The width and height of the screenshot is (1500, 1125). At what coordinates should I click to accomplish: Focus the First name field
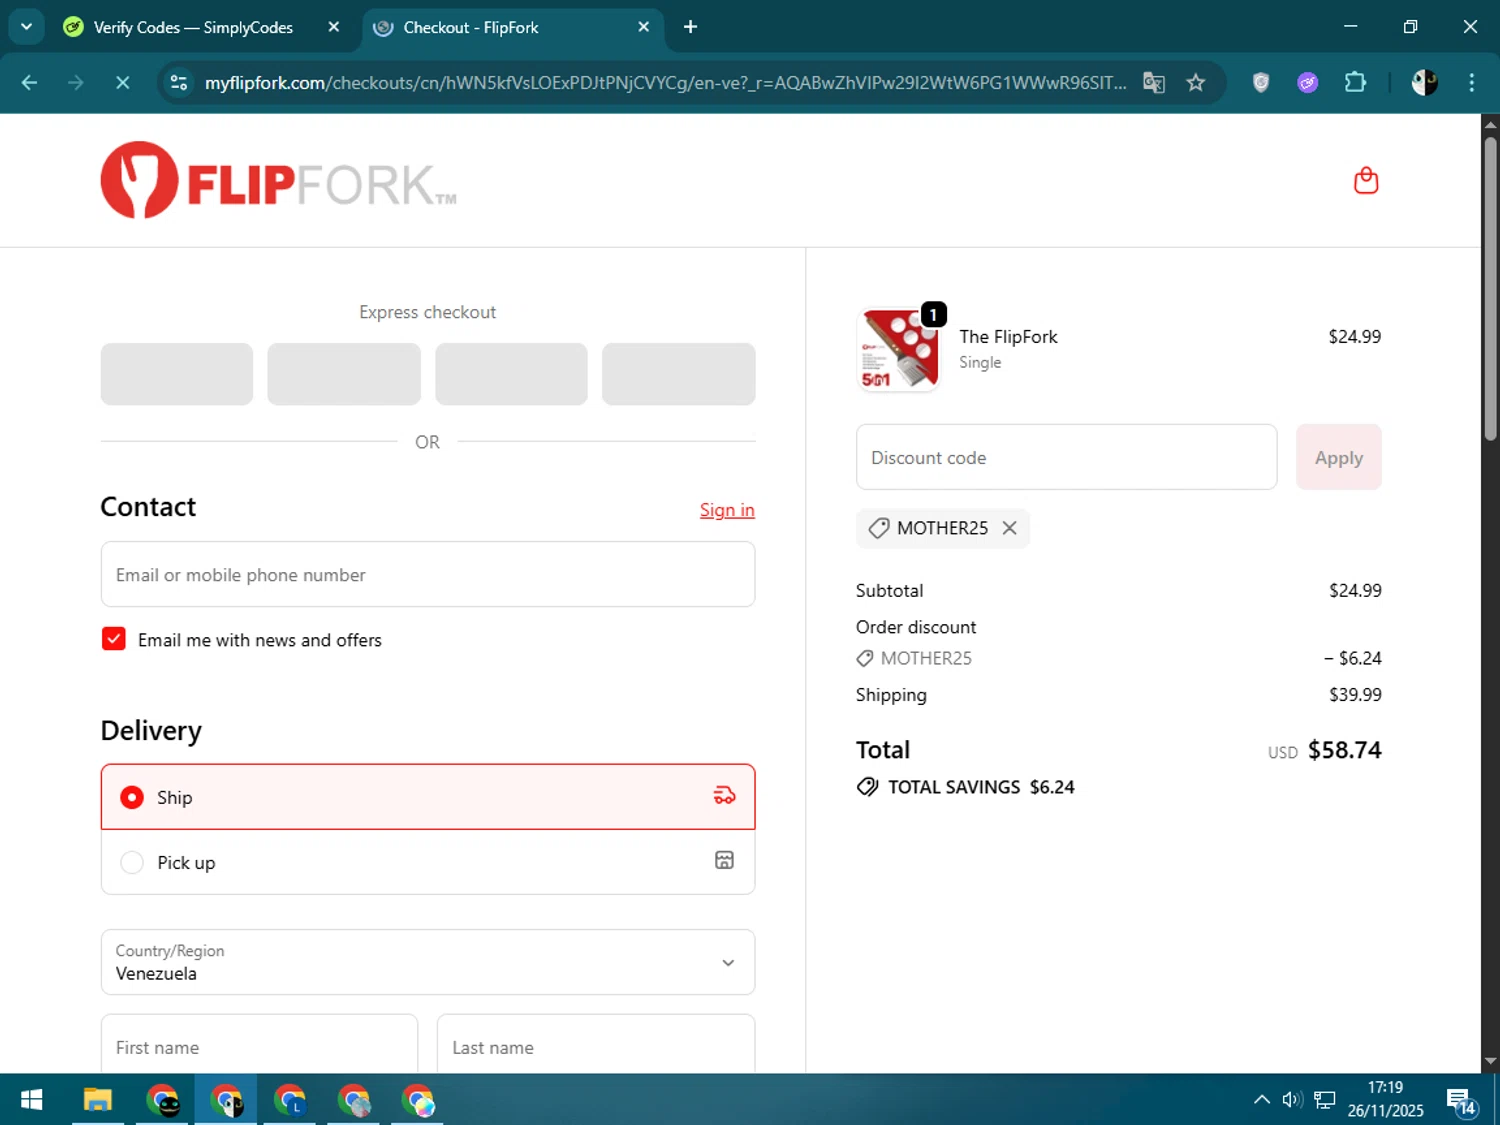click(259, 1044)
